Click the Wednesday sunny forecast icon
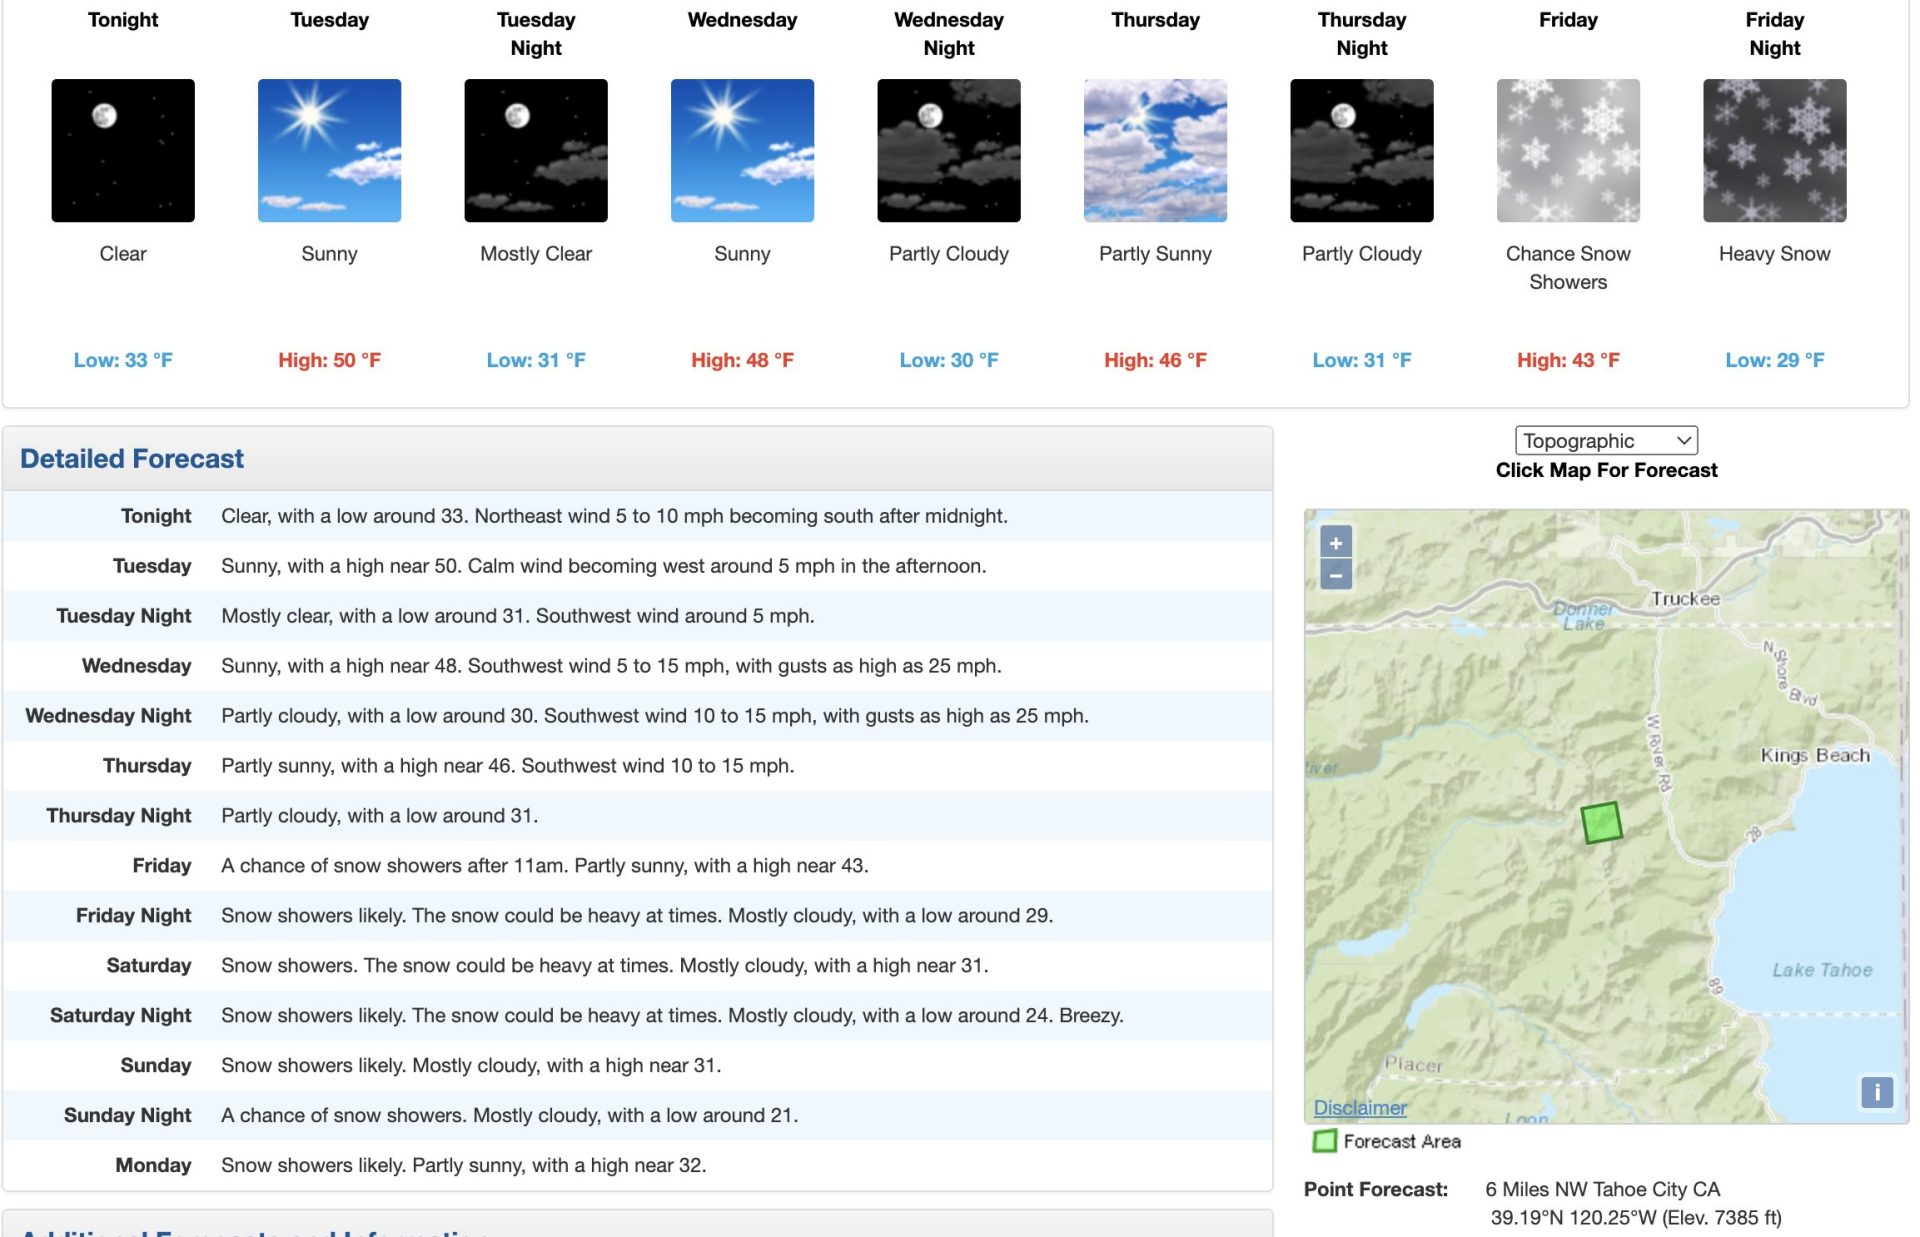 coord(742,151)
